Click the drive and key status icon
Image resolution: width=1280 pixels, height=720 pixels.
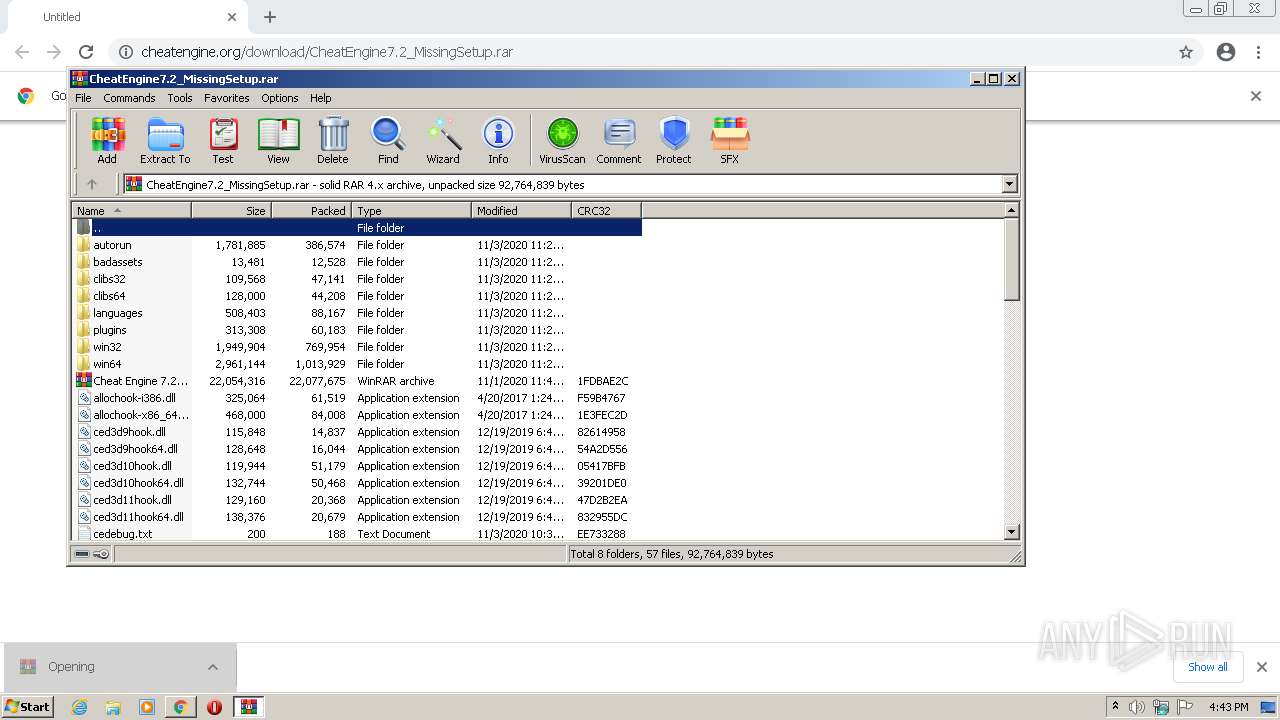point(92,554)
